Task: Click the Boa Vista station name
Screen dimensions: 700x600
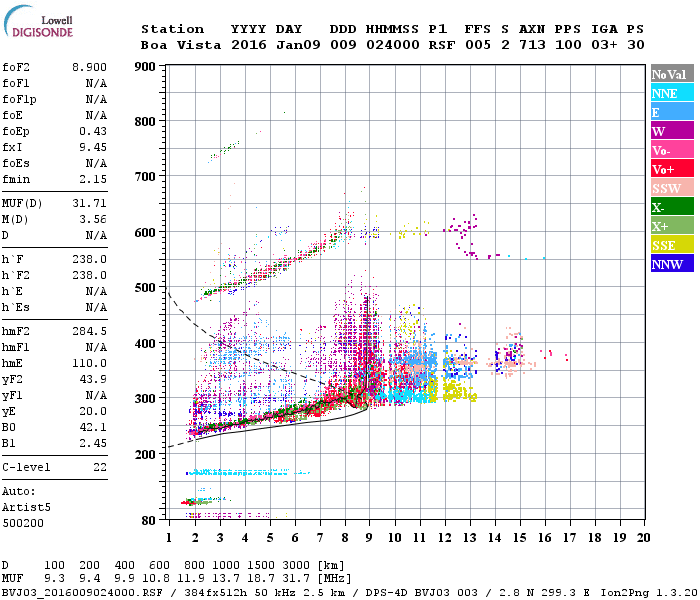Action: [181, 45]
